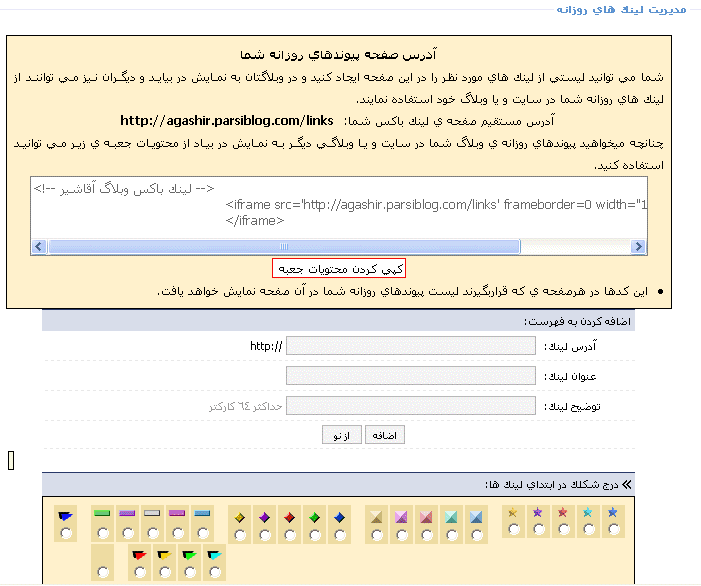Click the red flag arrow icon
Viewport: 701px width, 586px height.
point(139,555)
